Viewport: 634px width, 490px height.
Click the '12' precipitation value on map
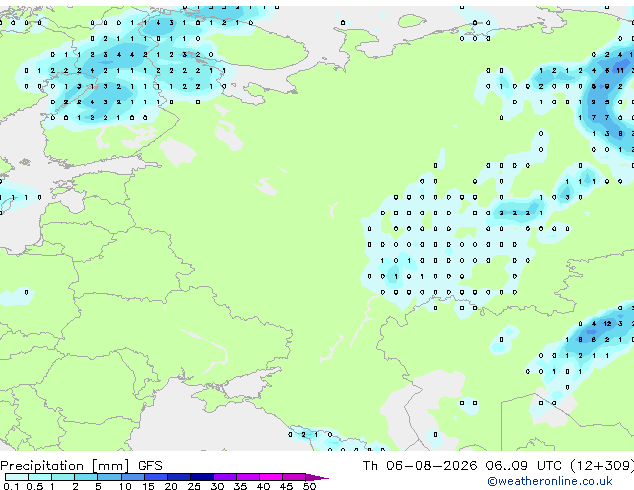click(607, 323)
